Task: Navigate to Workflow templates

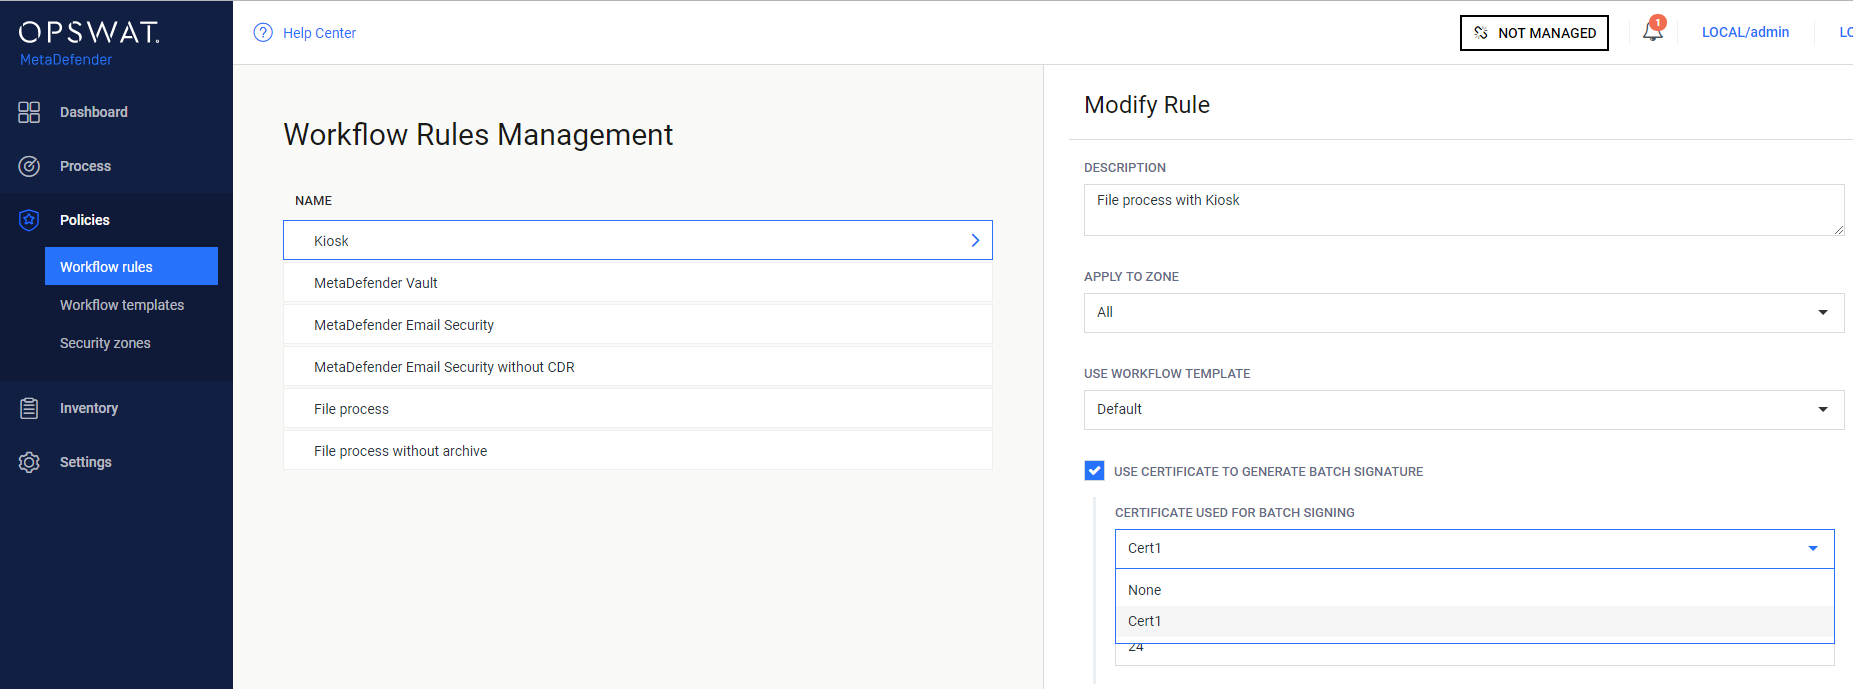Action: pos(122,305)
